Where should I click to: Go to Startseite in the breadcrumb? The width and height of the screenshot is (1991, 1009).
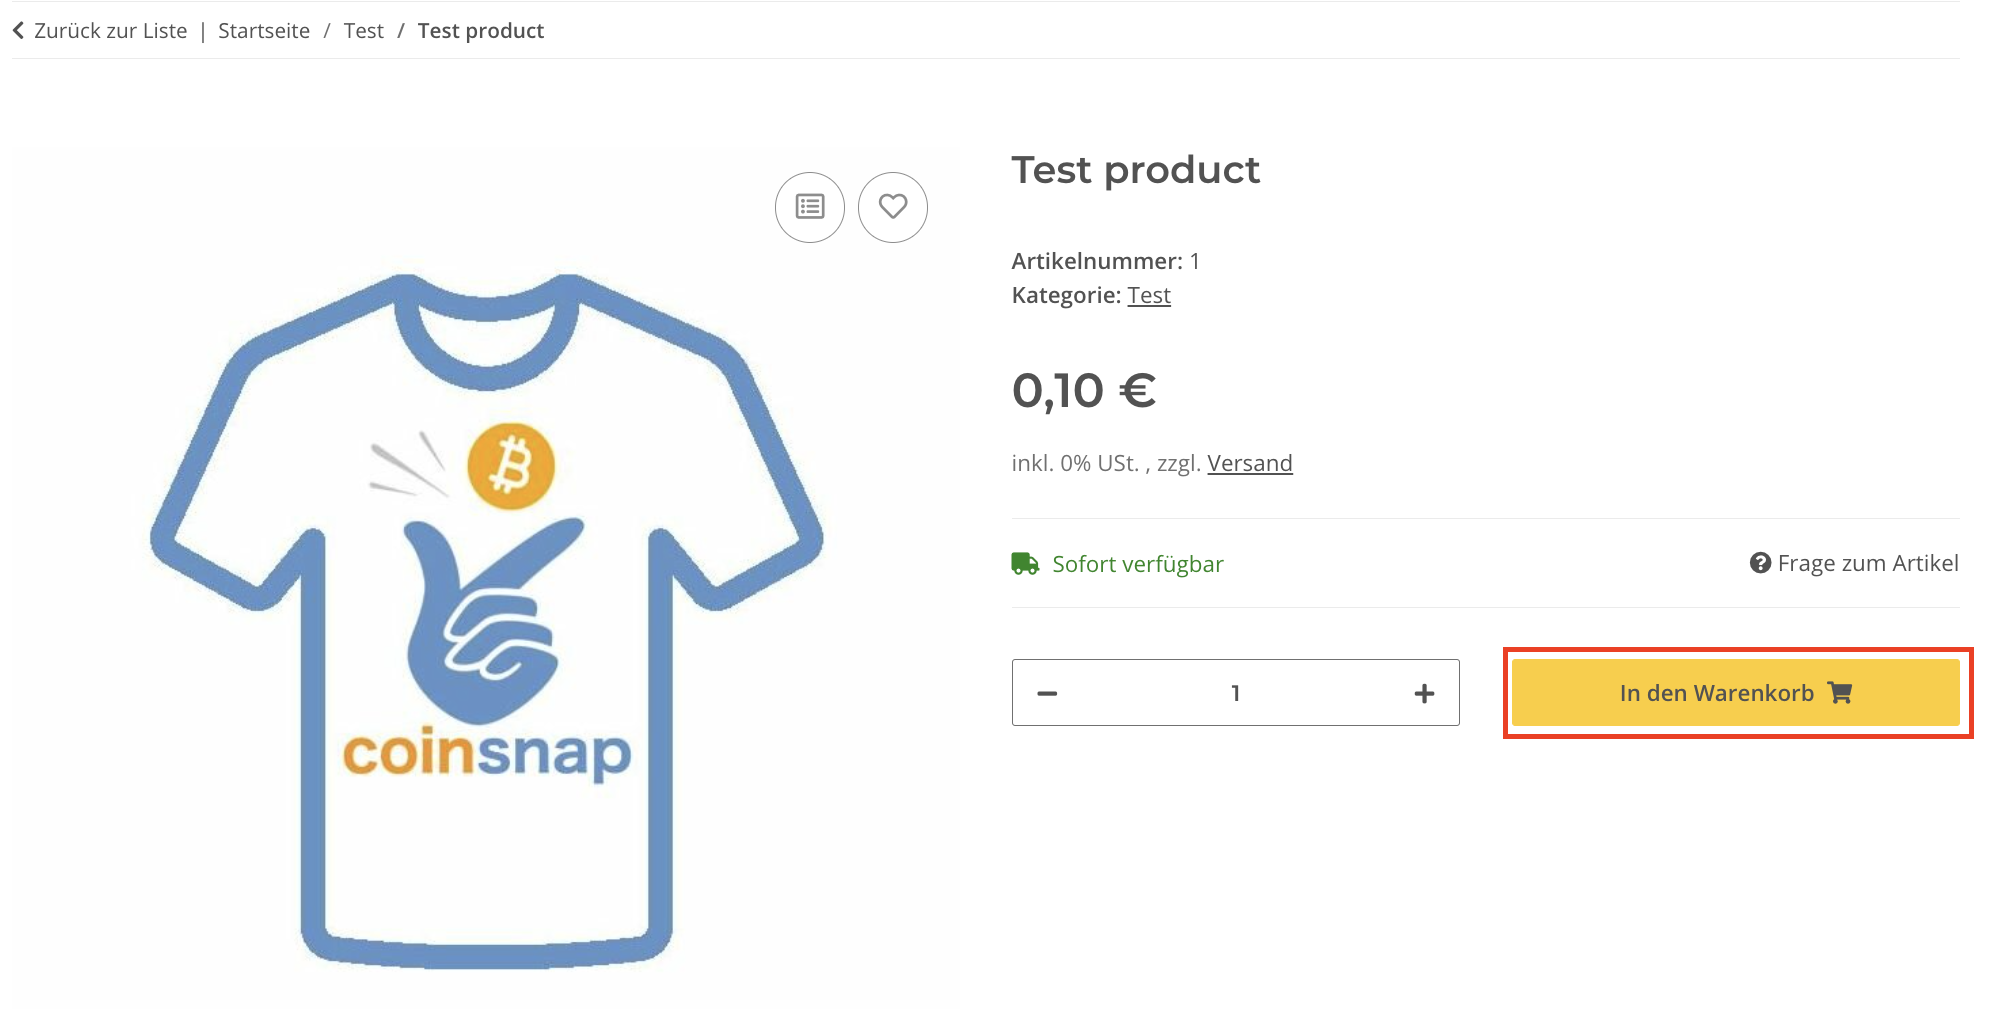264,31
